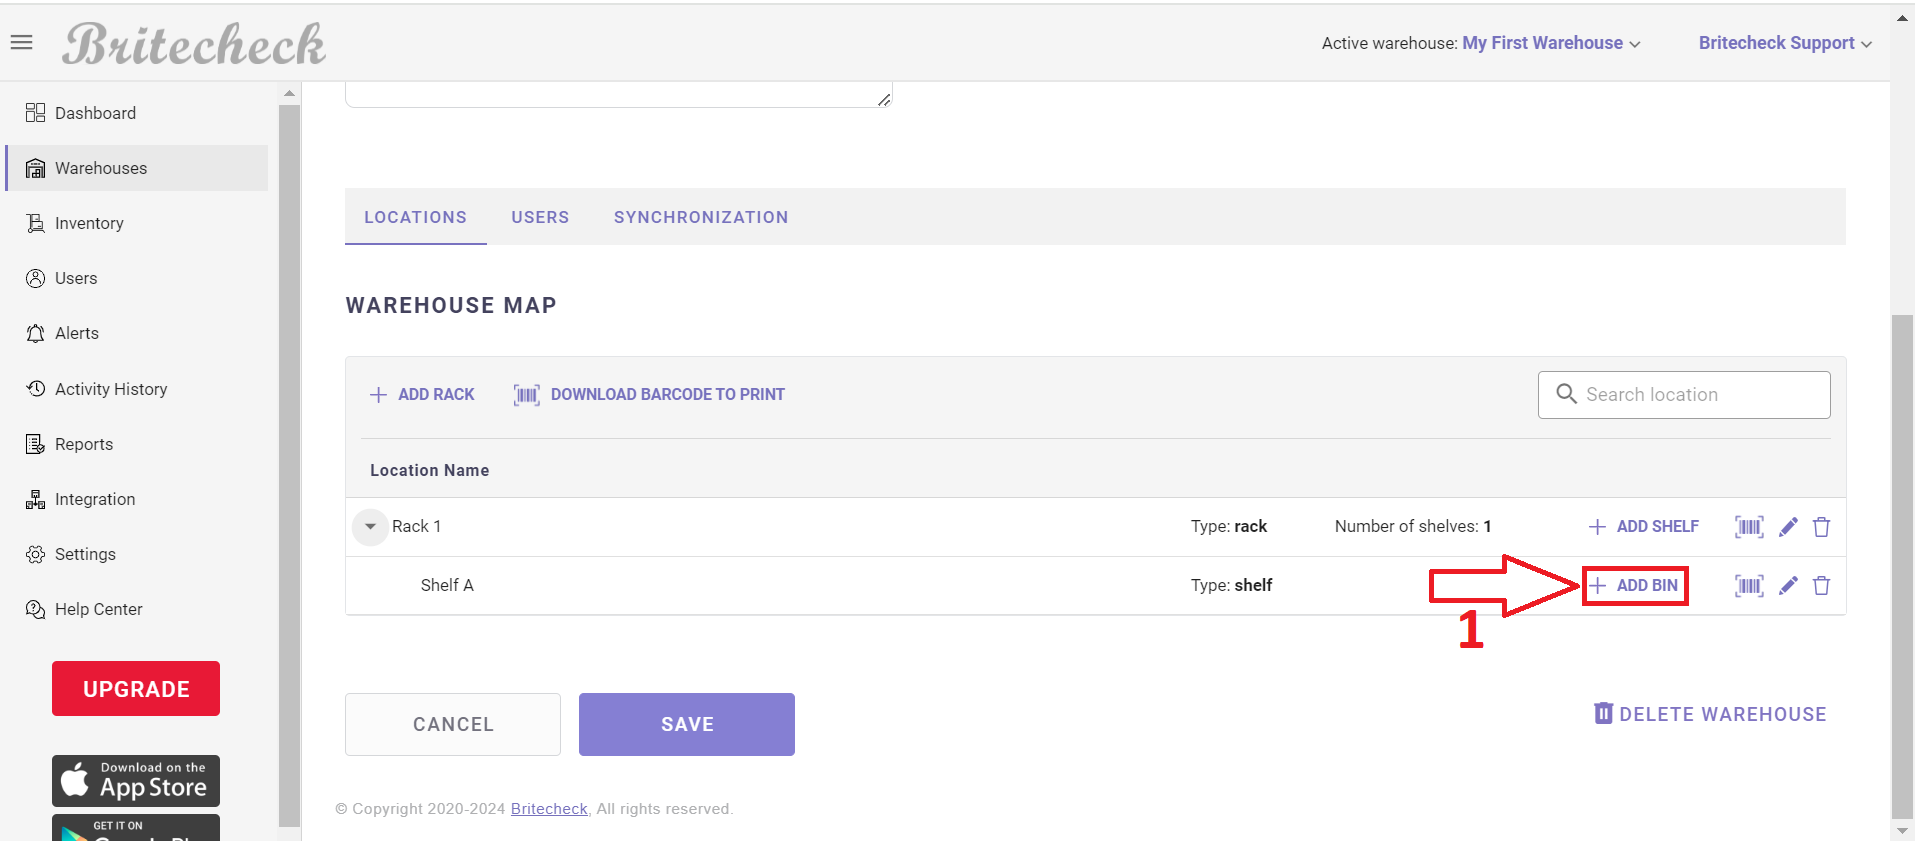Click the pencil edit icon for Shelf A
Image resolution: width=1915 pixels, height=841 pixels.
tap(1788, 586)
